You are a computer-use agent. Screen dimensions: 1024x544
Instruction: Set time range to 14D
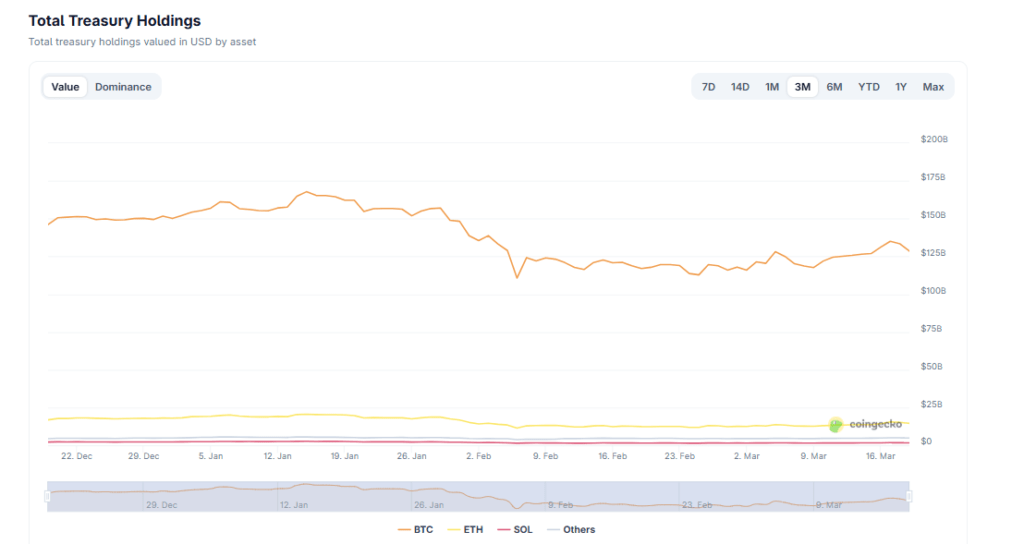coord(740,87)
